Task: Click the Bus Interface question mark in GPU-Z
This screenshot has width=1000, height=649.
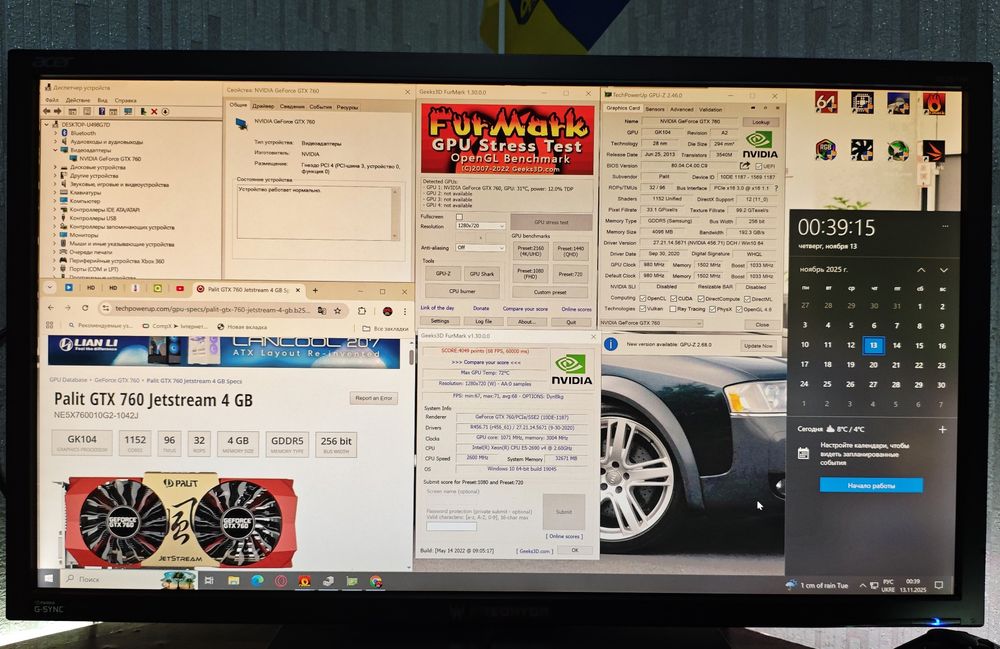Action: [x=776, y=188]
